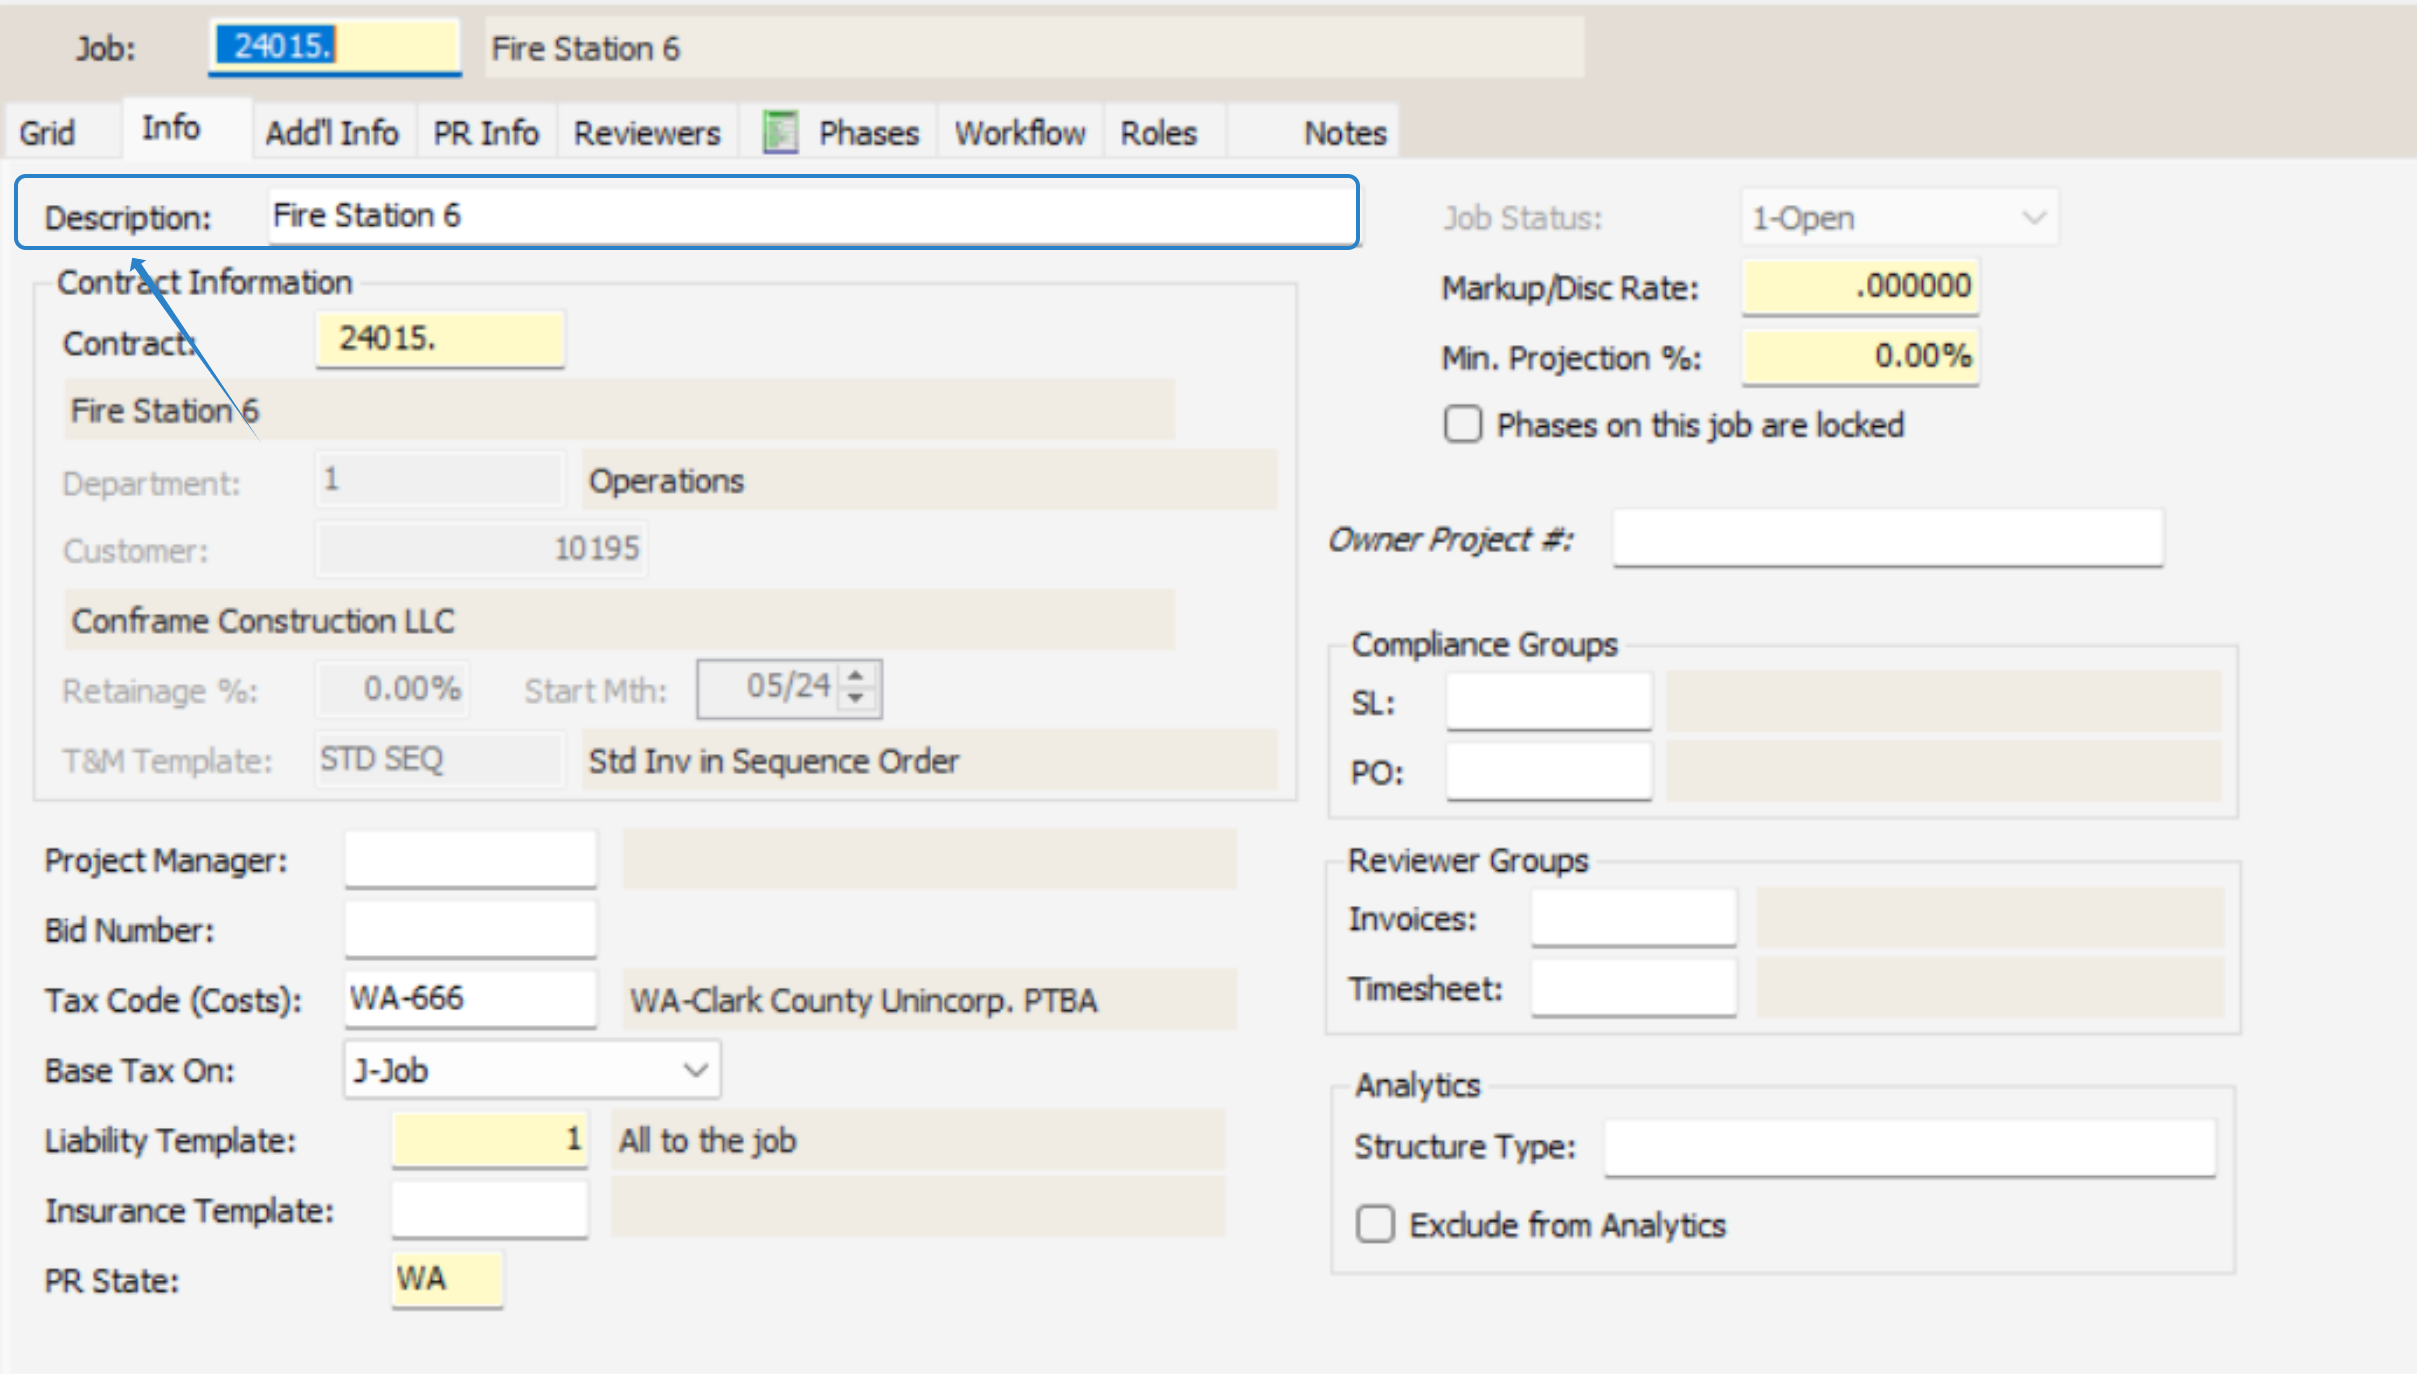
Task: Expand the Base Tax On dropdown
Action: click(696, 1070)
